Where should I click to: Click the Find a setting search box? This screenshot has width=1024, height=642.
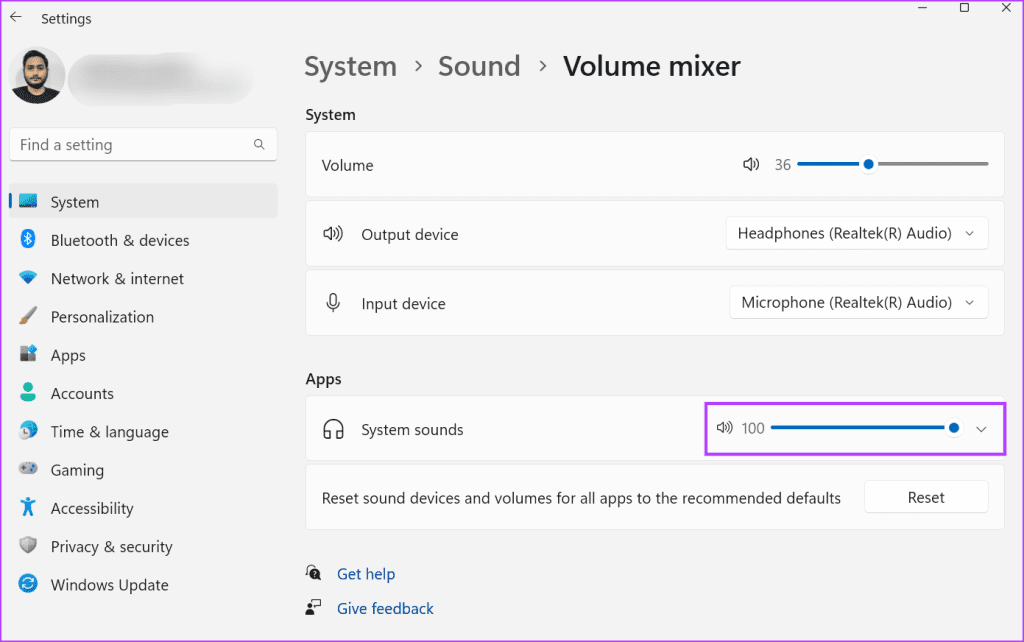click(x=130, y=145)
